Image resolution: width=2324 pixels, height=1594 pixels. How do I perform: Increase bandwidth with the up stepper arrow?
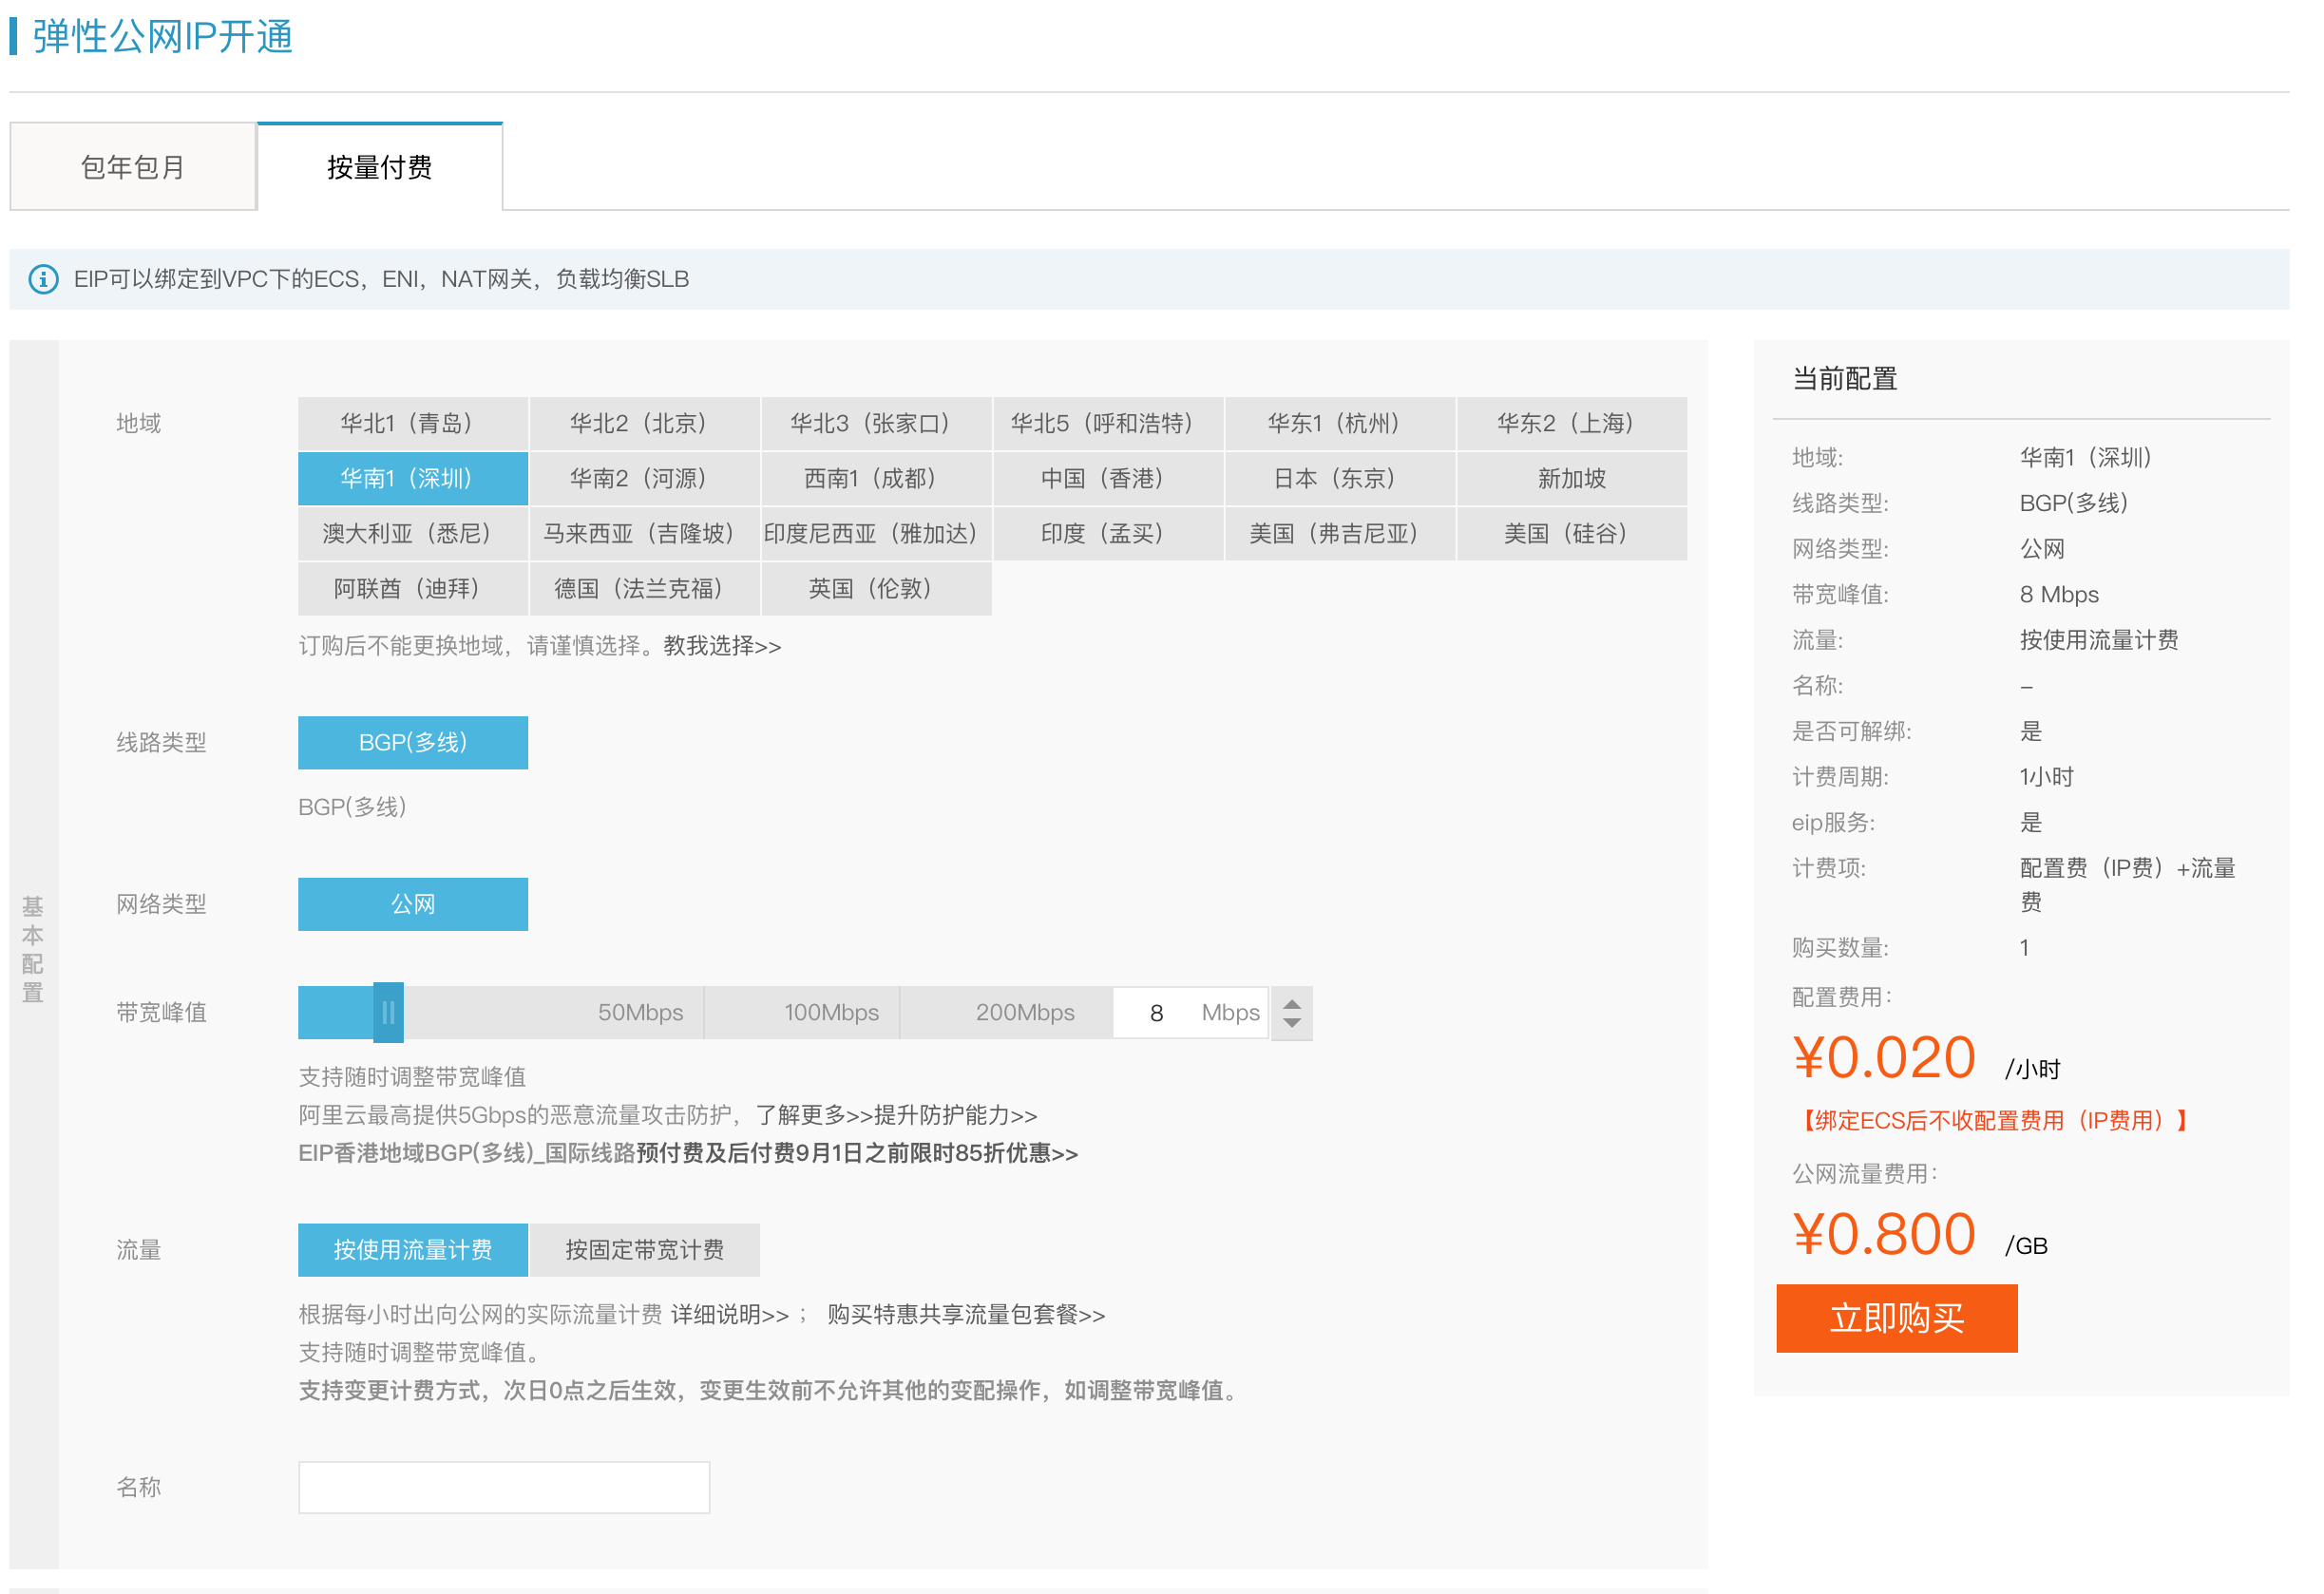point(1292,1003)
